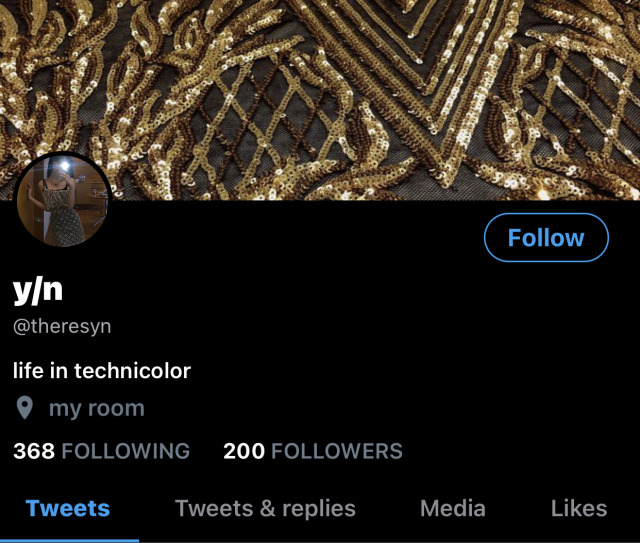The height and width of the screenshot is (543, 640).
Task: Switch to Tweets & replies tab
Action: pyautogui.click(x=265, y=510)
